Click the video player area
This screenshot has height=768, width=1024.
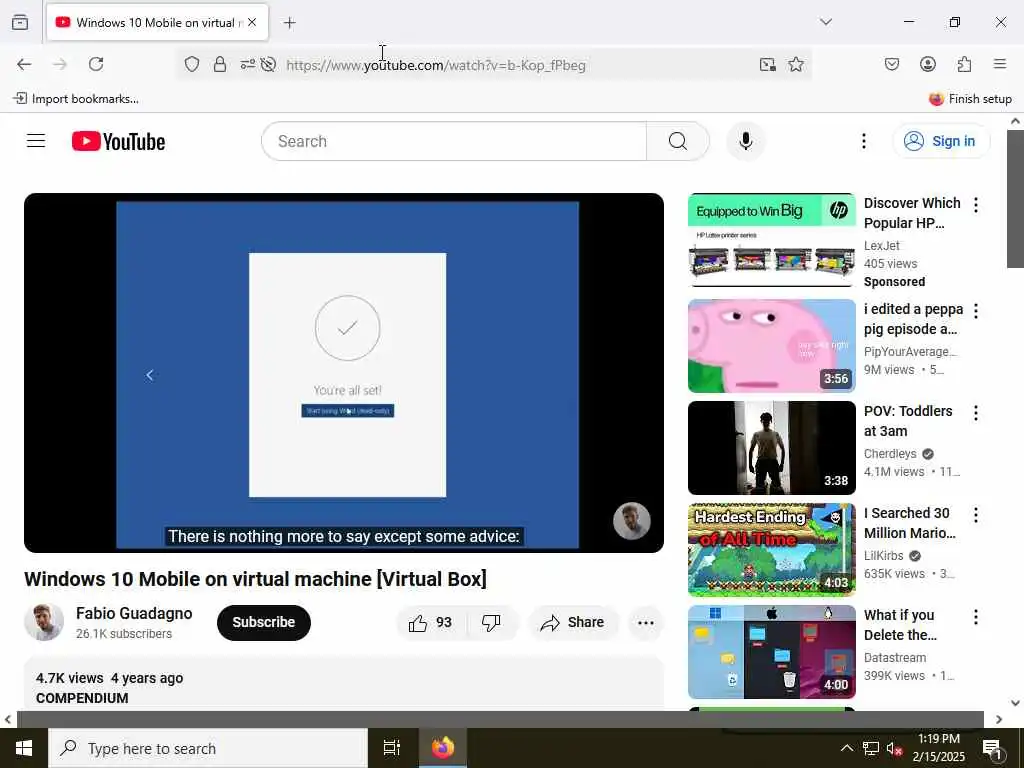coord(344,372)
